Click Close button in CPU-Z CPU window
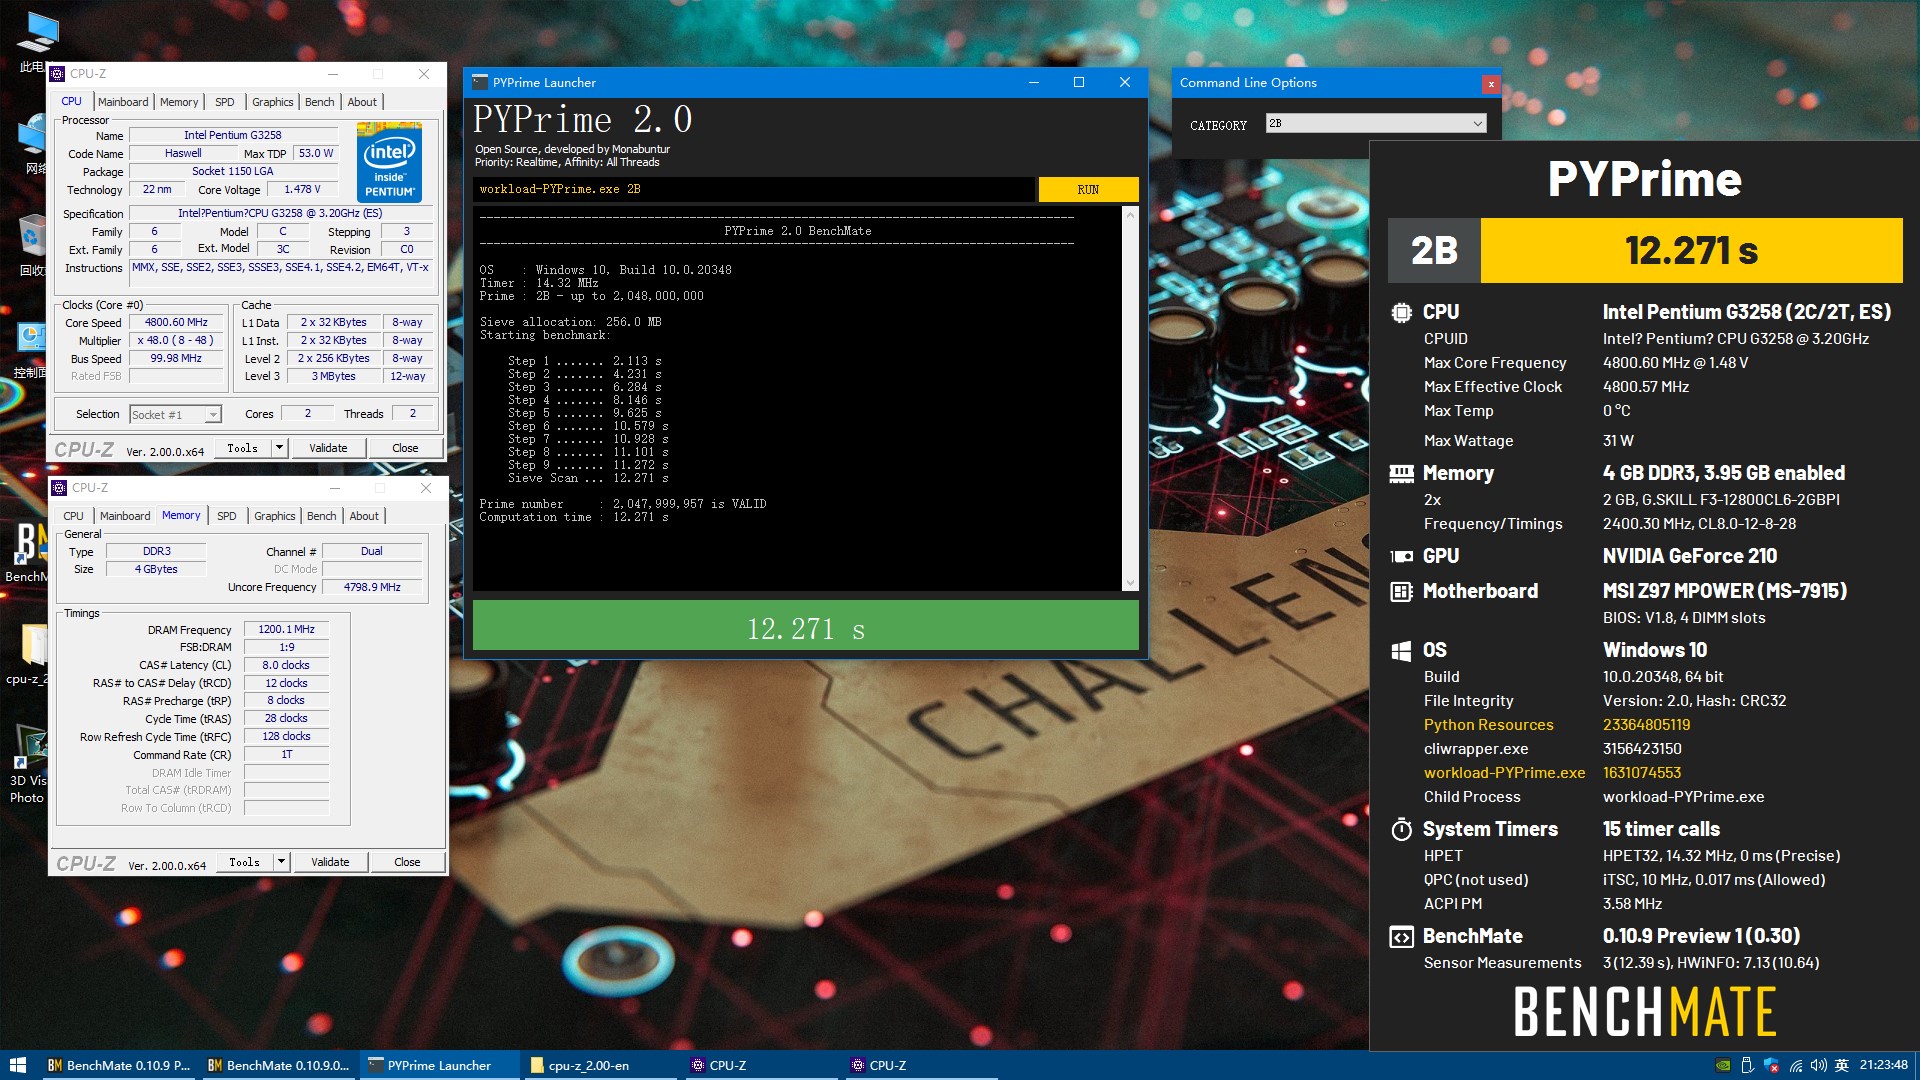The height and width of the screenshot is (1080, 1920). coord(405,448)
